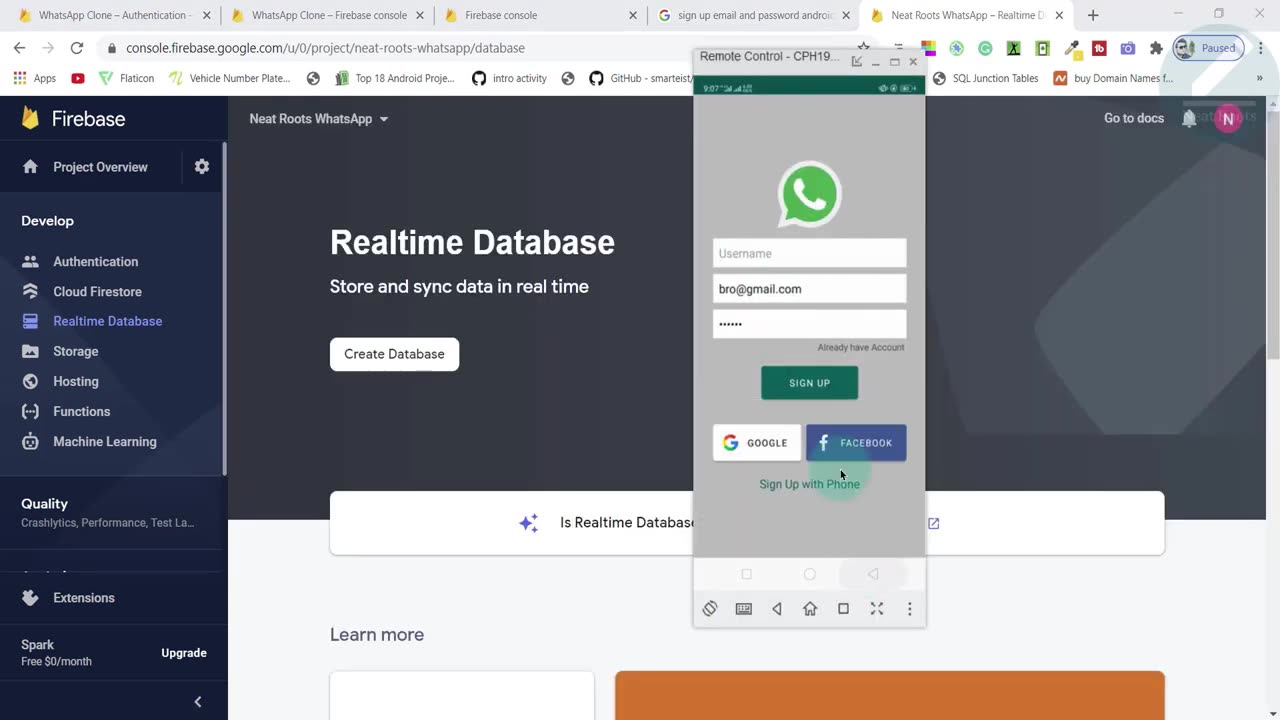Open the external link icon beside Is Realtime Database card
1280x720 pixels.
(x=934, y=523)
